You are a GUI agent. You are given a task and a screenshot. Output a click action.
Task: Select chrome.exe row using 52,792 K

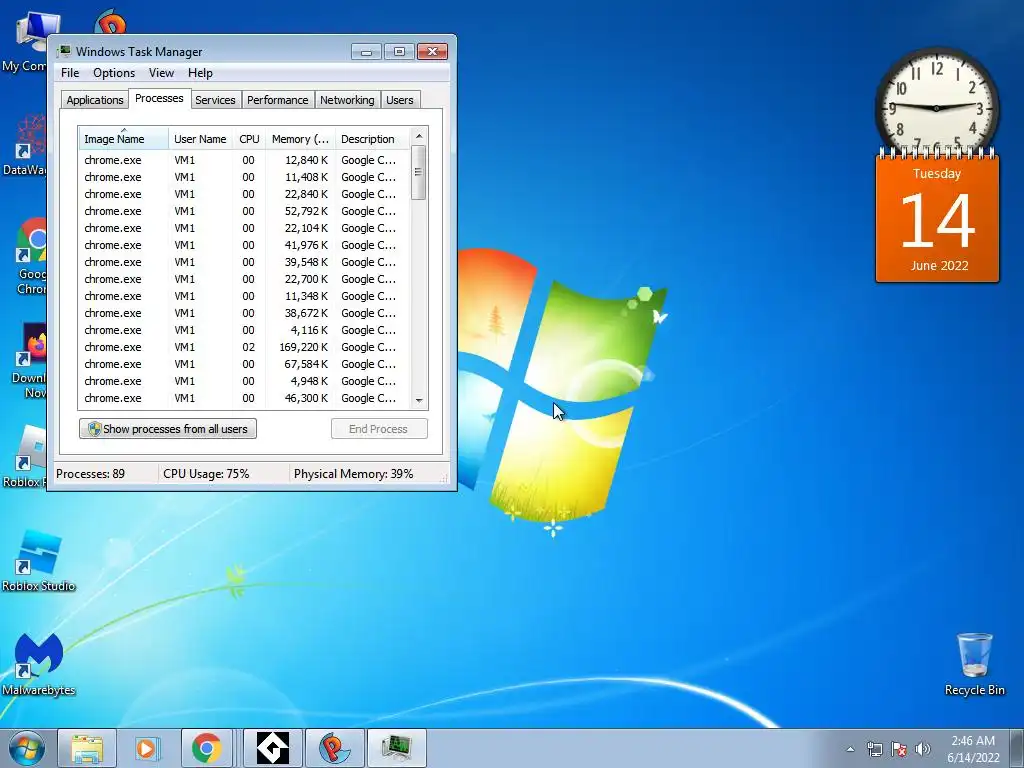[x=244, y=211]
